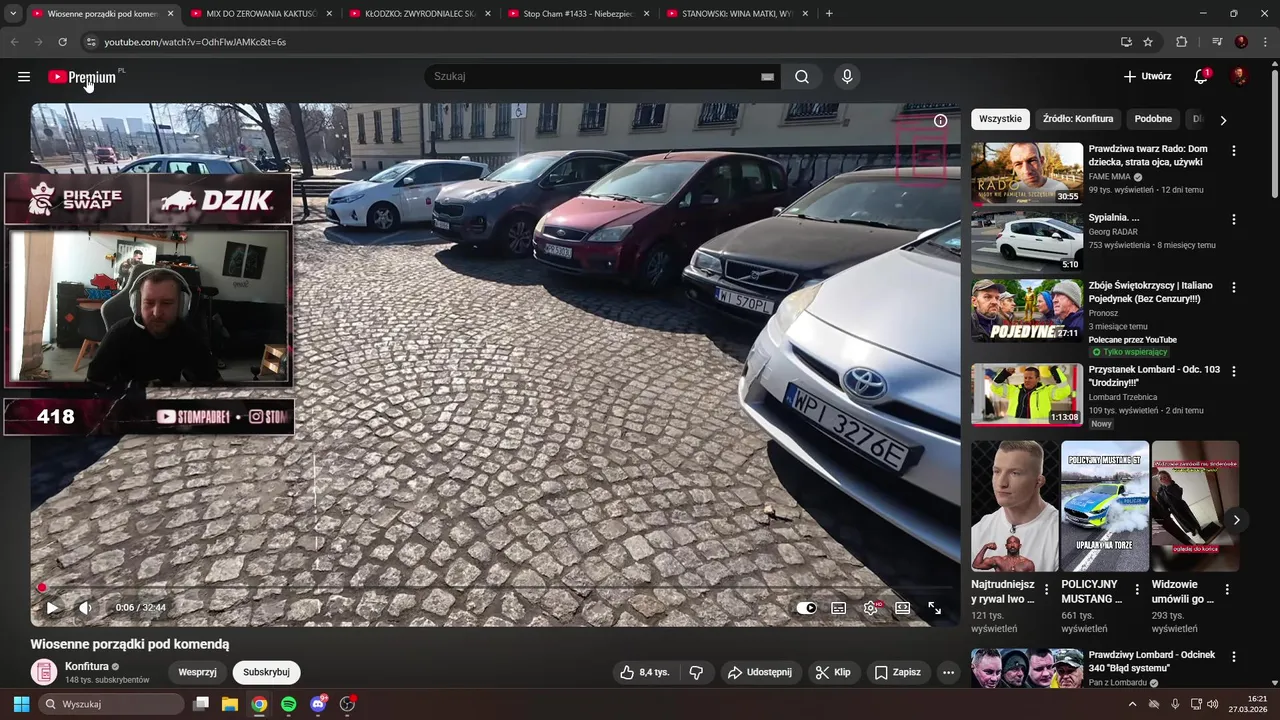
Task: Mute the video volume
Action: [86, 608]
